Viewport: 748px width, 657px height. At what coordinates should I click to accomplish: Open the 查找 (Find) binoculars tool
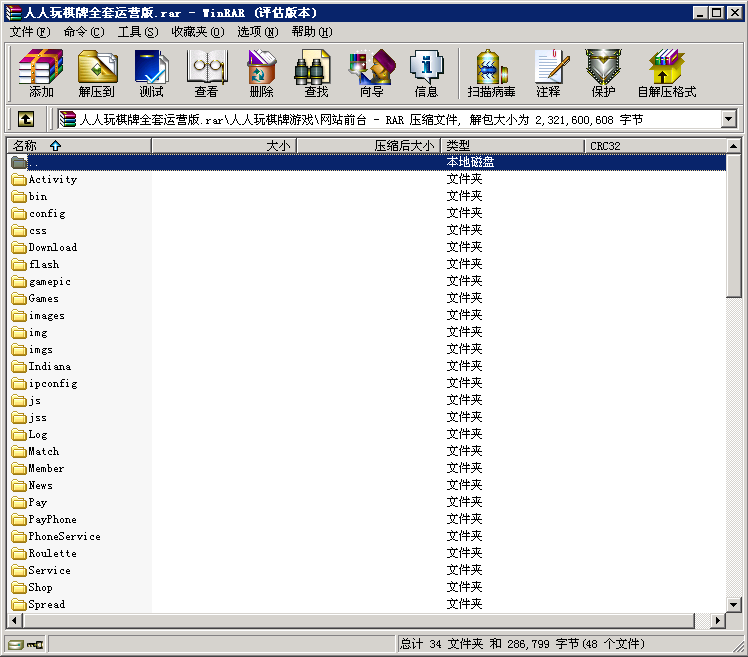tap(316, 73)
